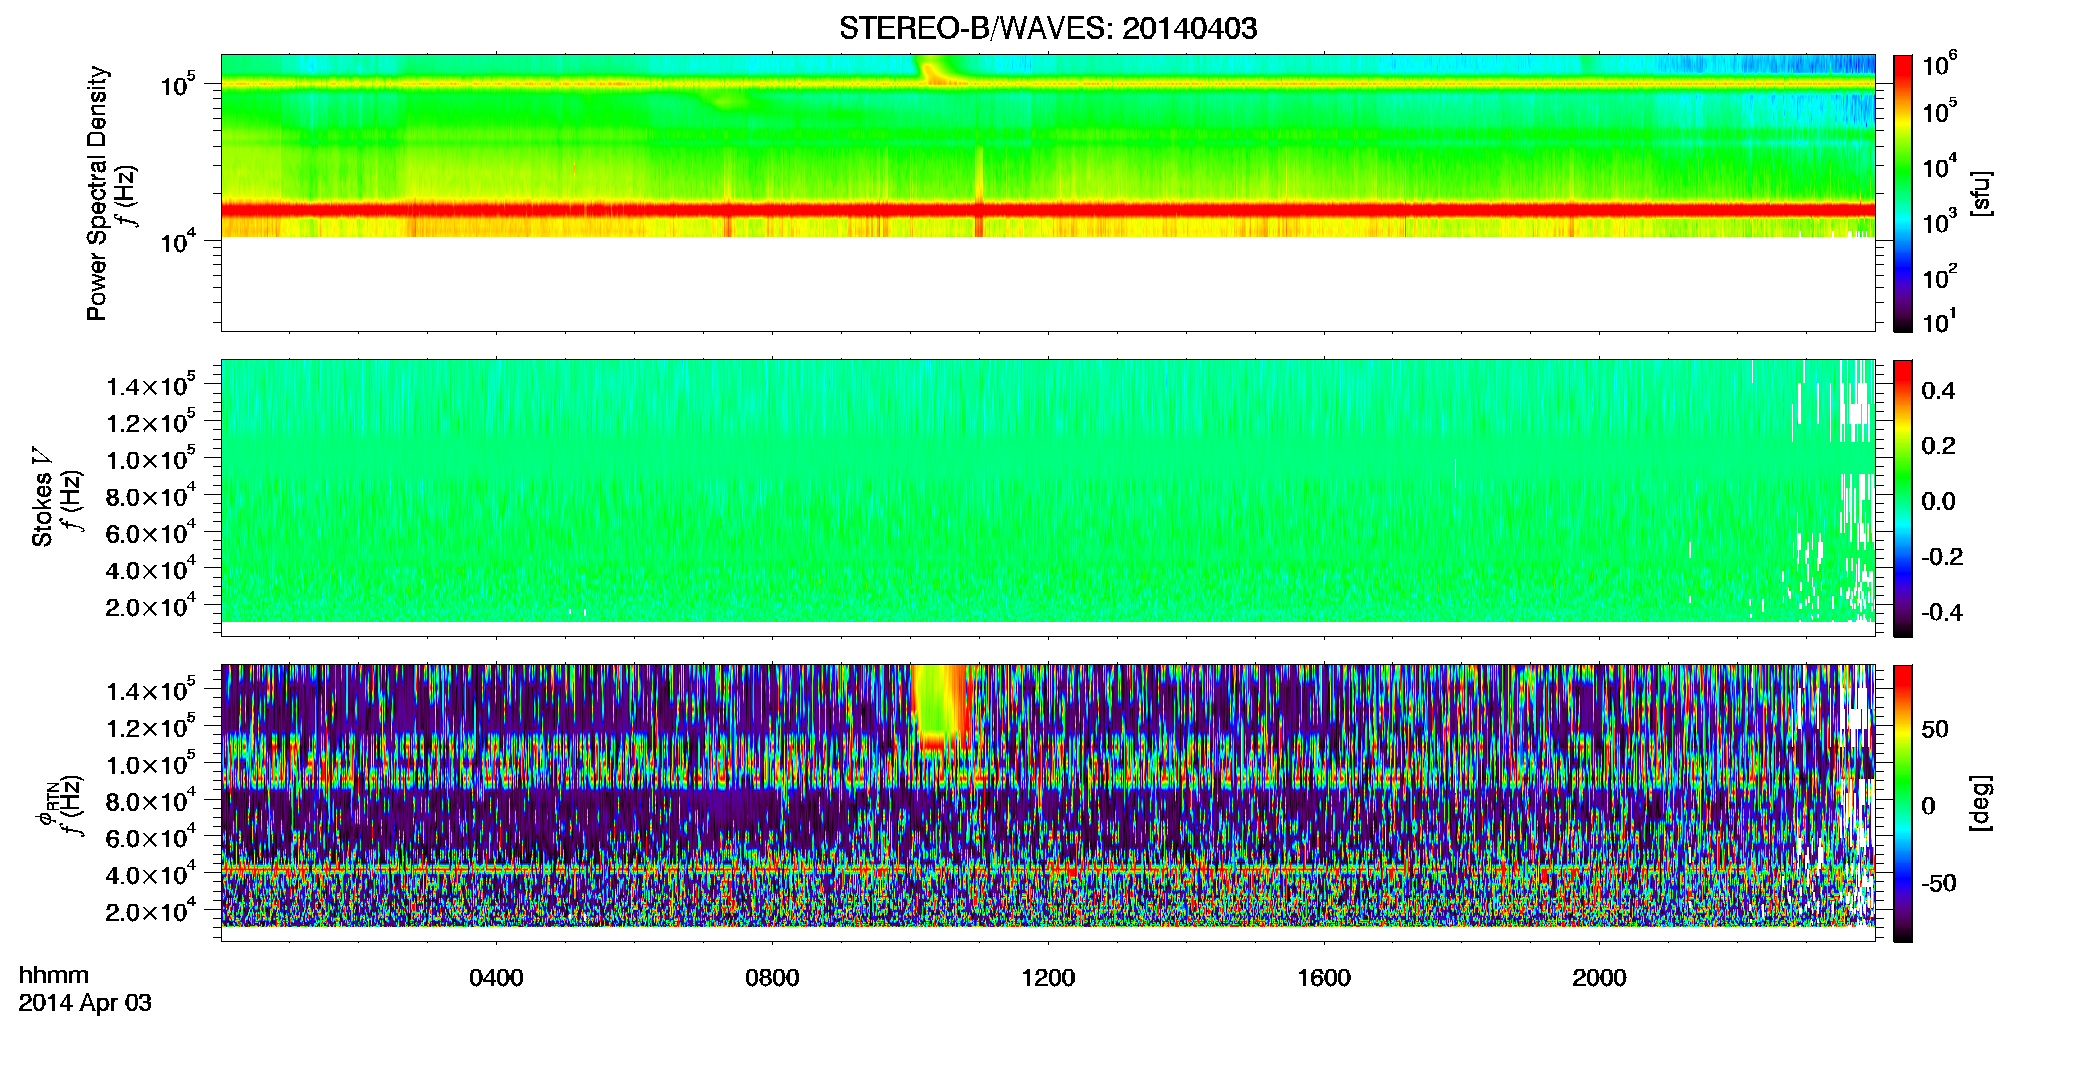2096x1080 pixels.
Task: Click the hhmm time format label
Action: click(x=54, y=975)
